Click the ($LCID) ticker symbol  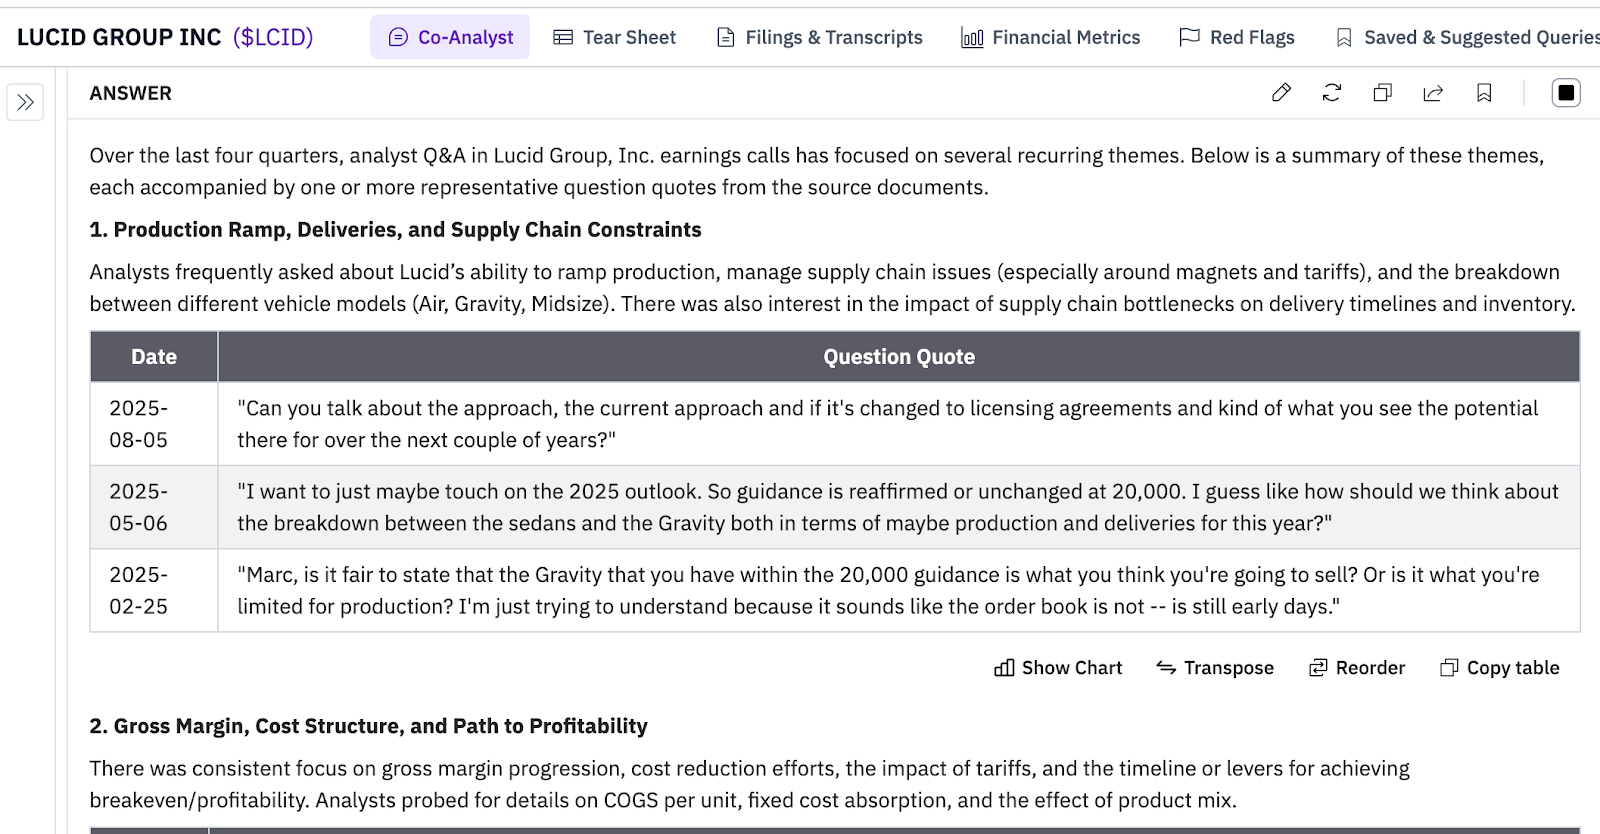(273, 37)
